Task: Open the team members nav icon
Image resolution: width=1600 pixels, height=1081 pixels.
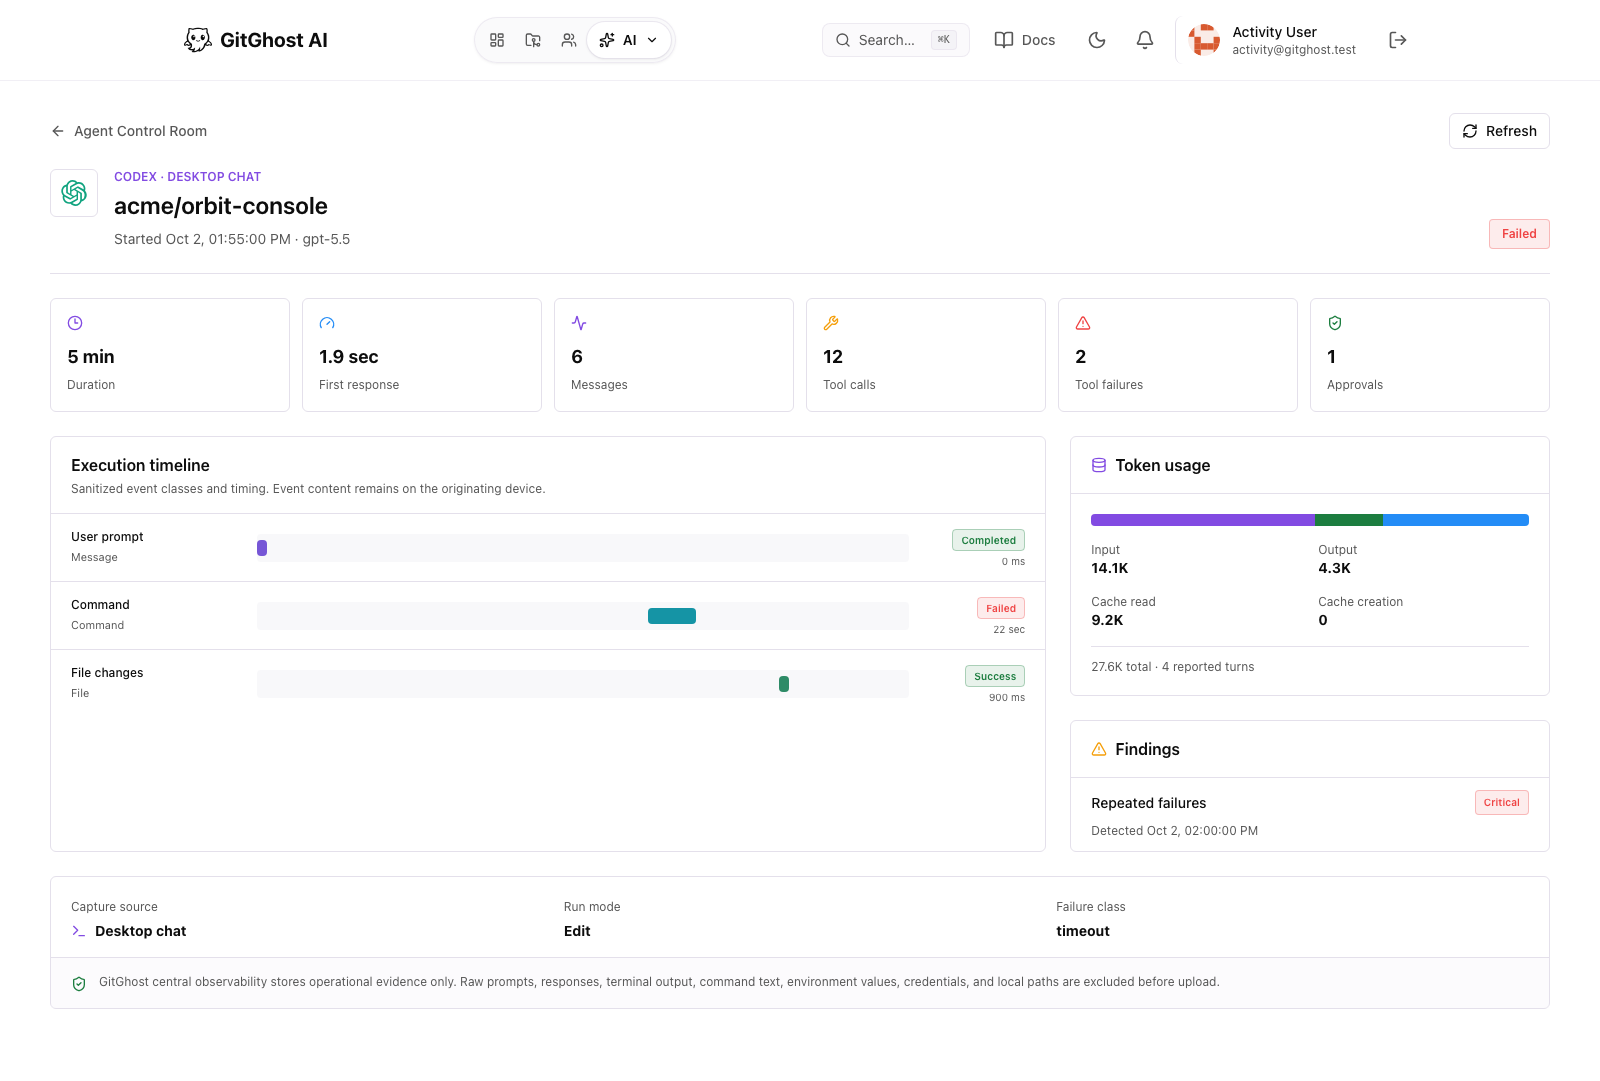Action: (569, 40)
